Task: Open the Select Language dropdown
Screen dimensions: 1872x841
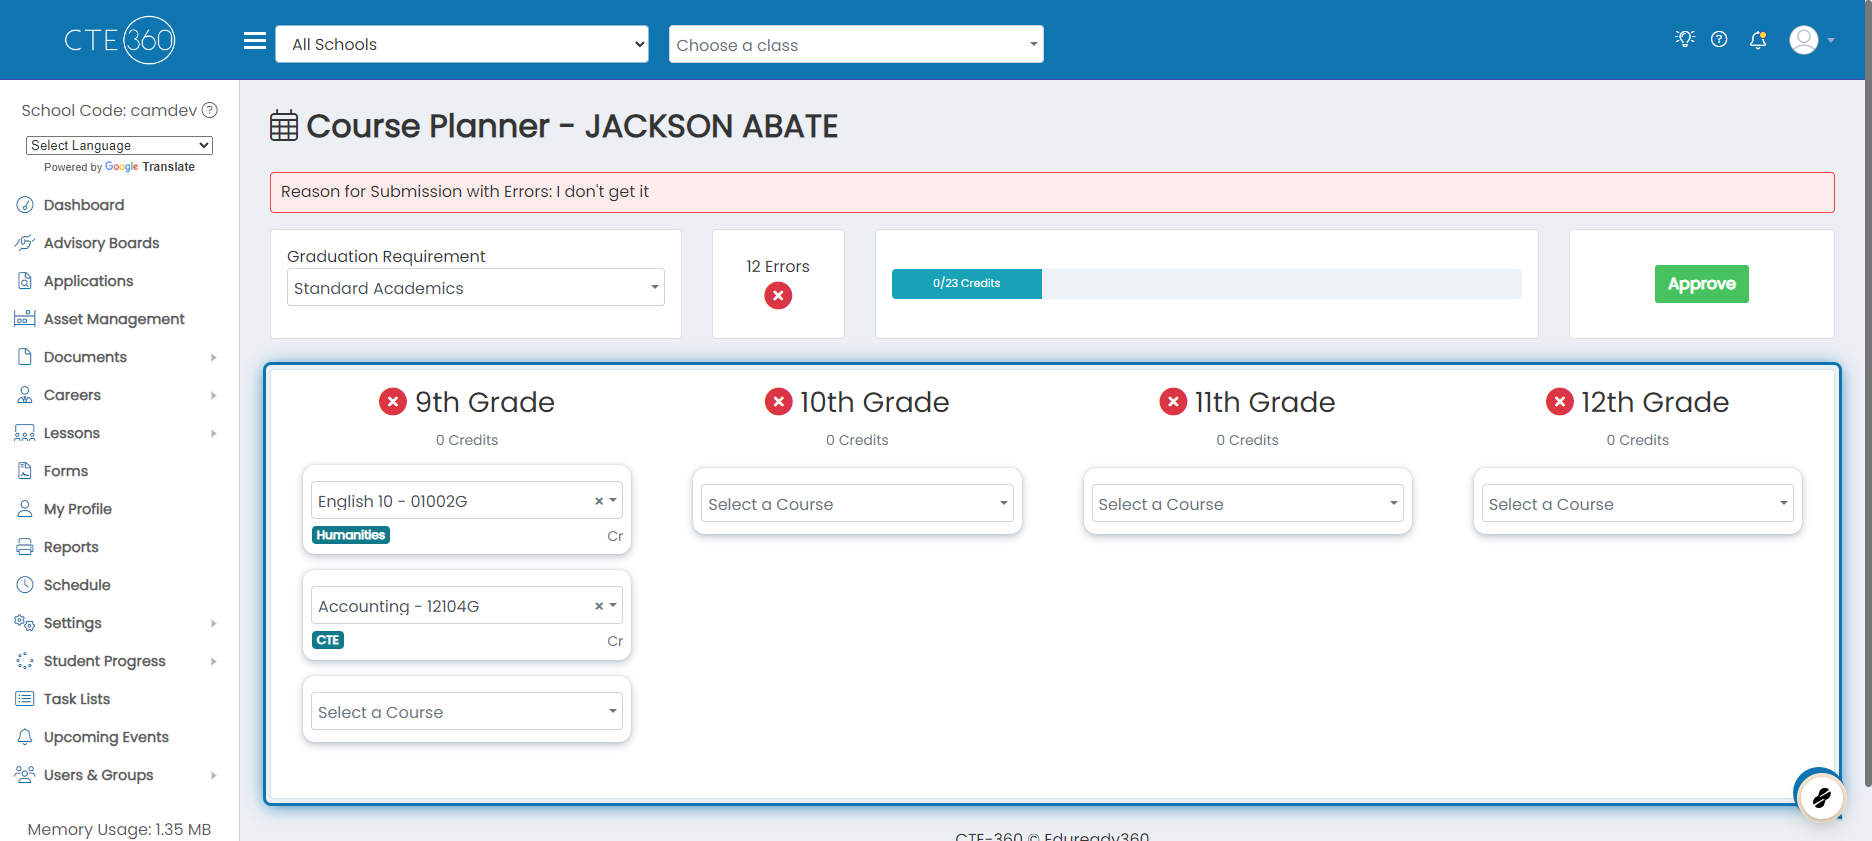Action: pos(119,145)
